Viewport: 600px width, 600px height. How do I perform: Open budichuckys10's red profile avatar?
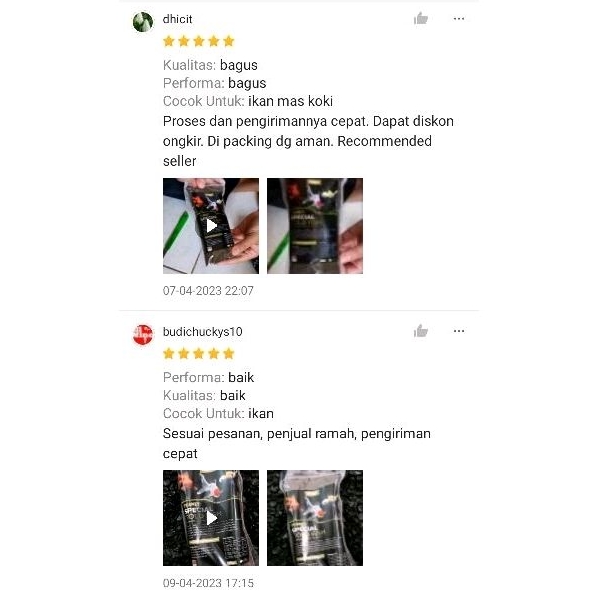[143, 334]
